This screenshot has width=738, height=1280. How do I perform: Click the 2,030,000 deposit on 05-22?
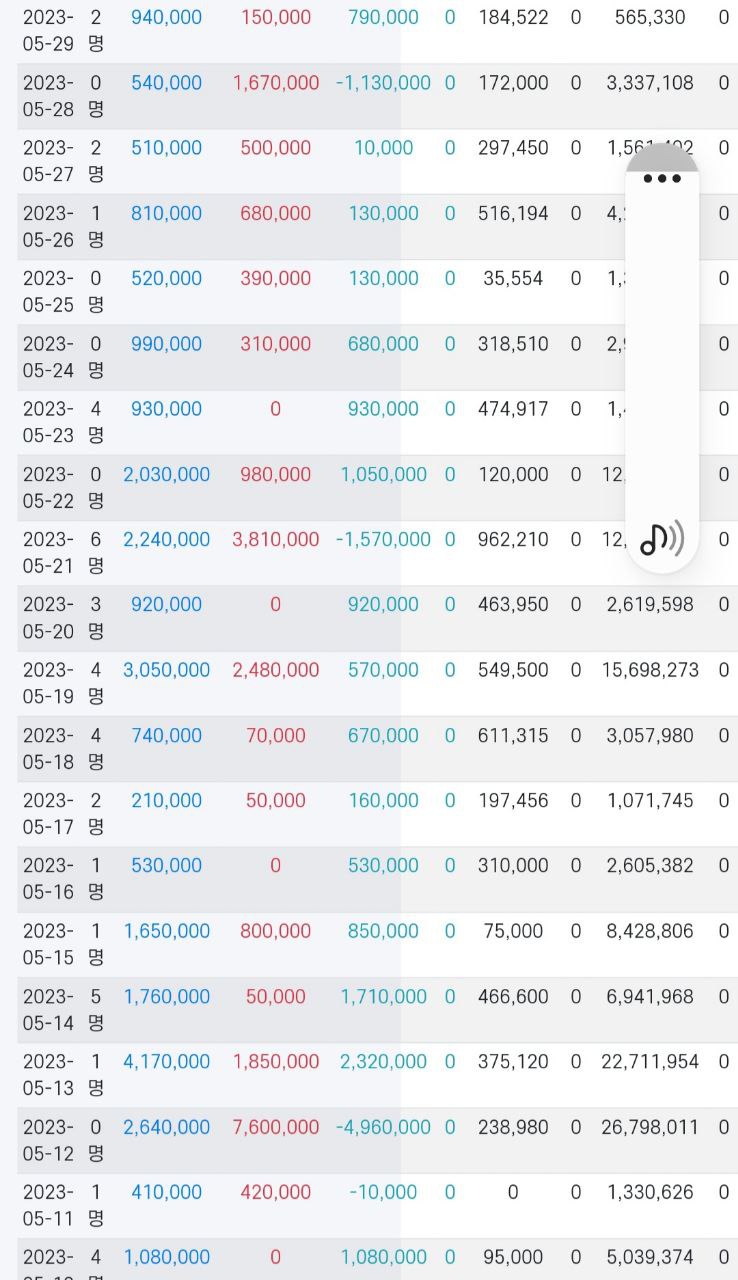pos(167,475)
